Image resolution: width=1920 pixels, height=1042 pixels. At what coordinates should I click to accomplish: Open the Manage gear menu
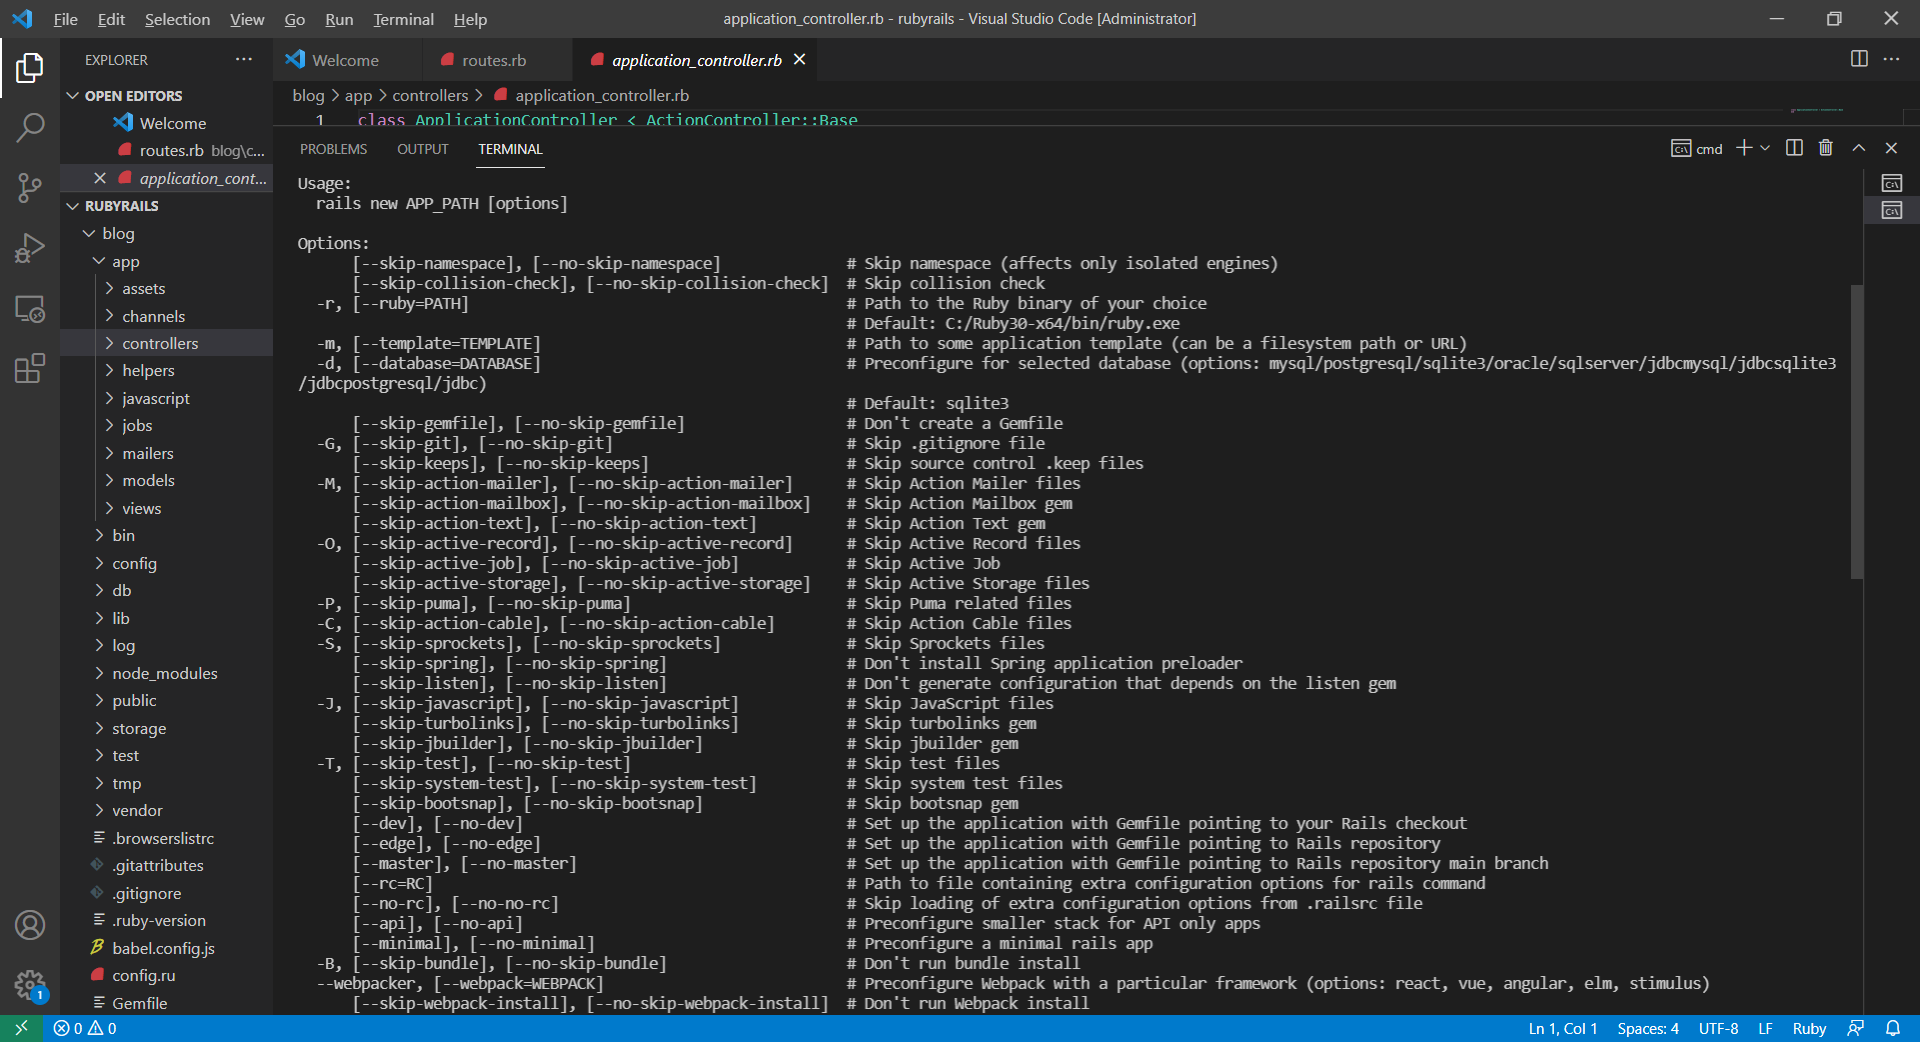coord(30,986)
